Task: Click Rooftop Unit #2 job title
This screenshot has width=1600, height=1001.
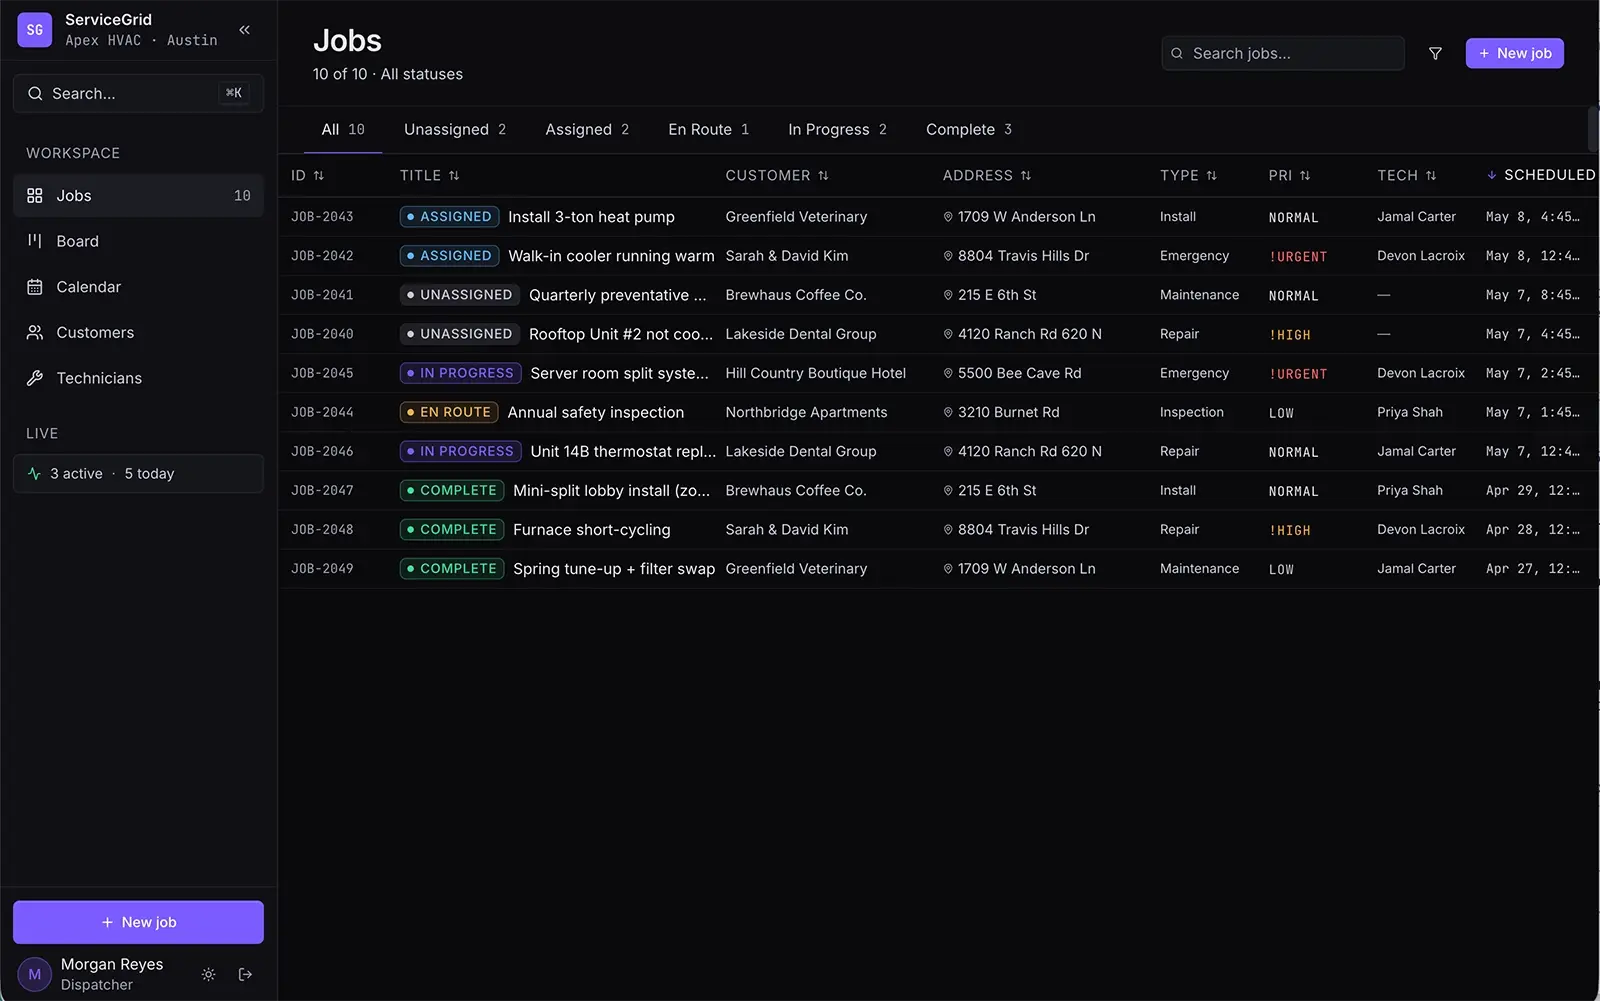Action: click(621, 334)
